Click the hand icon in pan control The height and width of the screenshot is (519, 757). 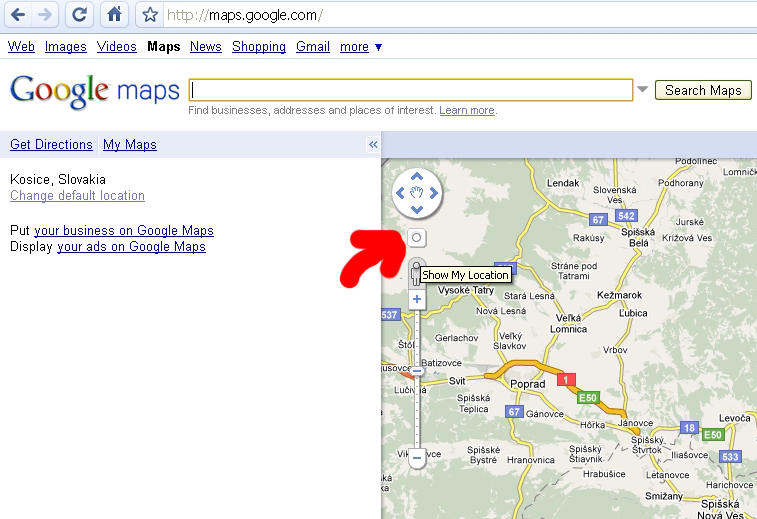[417, 193]
